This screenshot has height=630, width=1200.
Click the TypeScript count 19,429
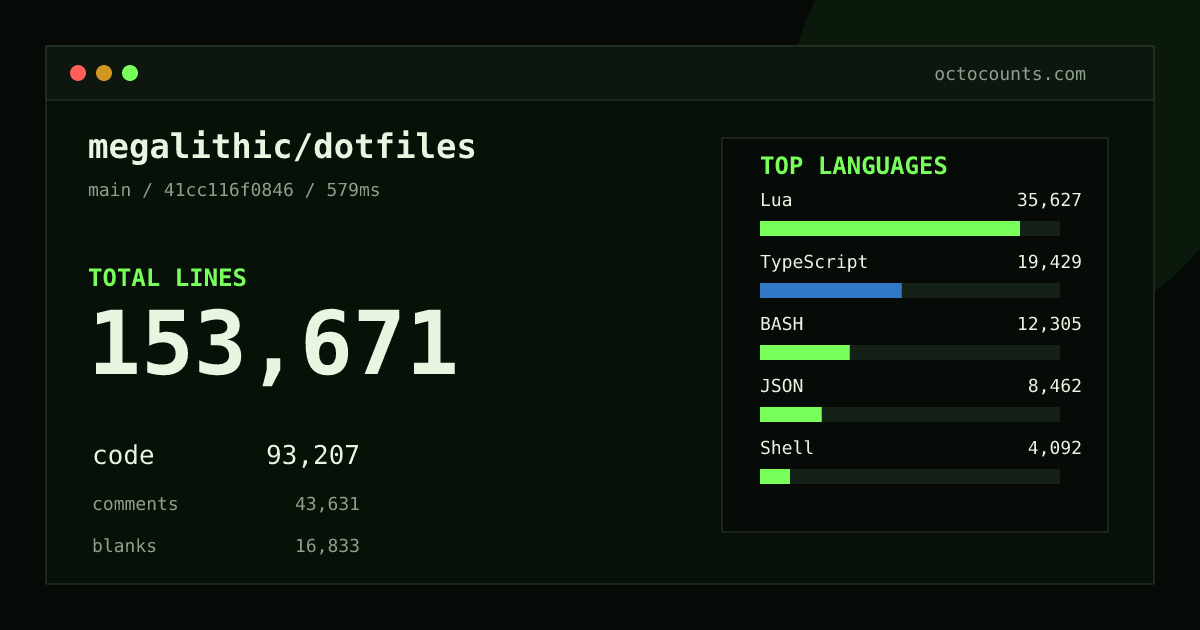click(x=1049, y=262)
